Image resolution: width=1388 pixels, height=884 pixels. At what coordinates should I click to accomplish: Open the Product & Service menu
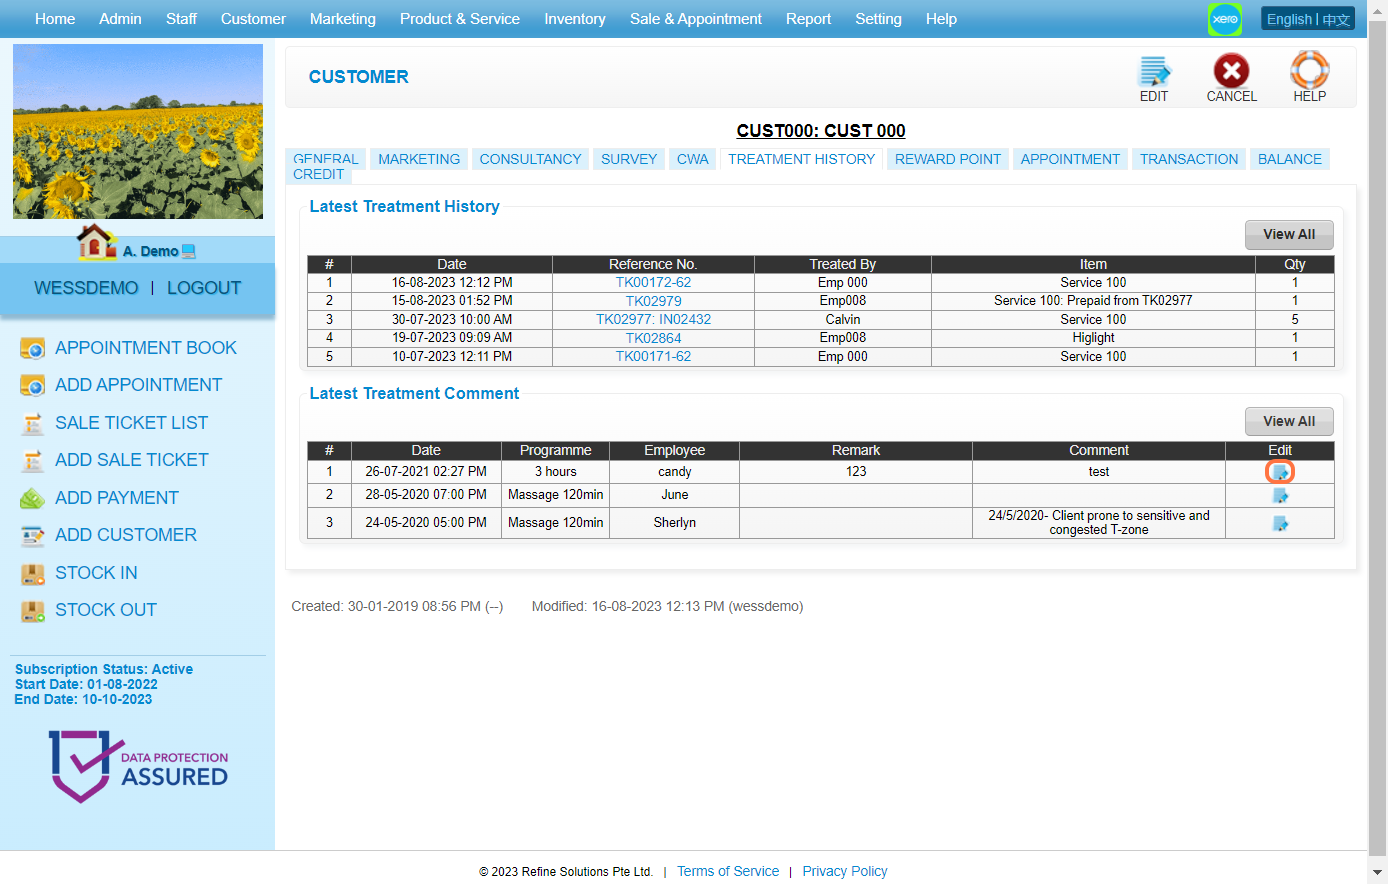(460, 19)
